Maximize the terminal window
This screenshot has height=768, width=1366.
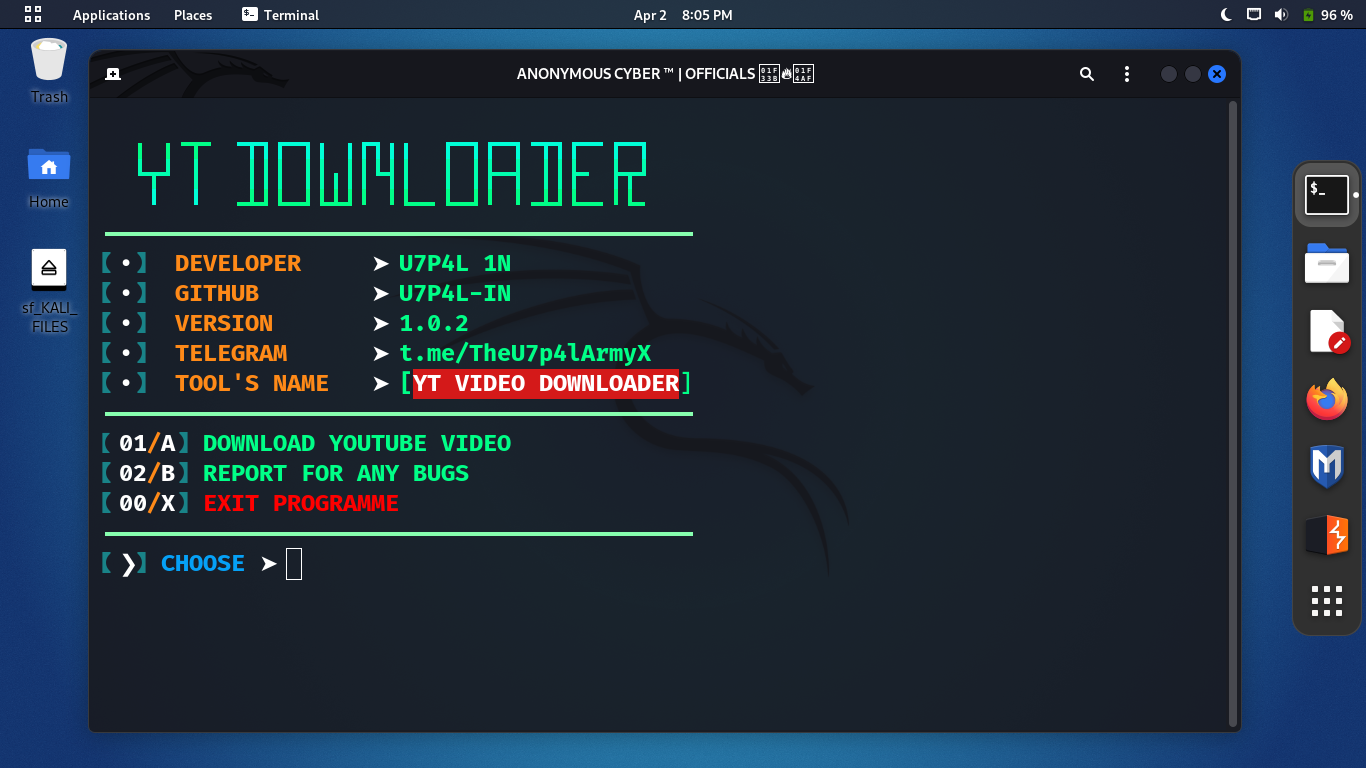[x=1193, y=74]
